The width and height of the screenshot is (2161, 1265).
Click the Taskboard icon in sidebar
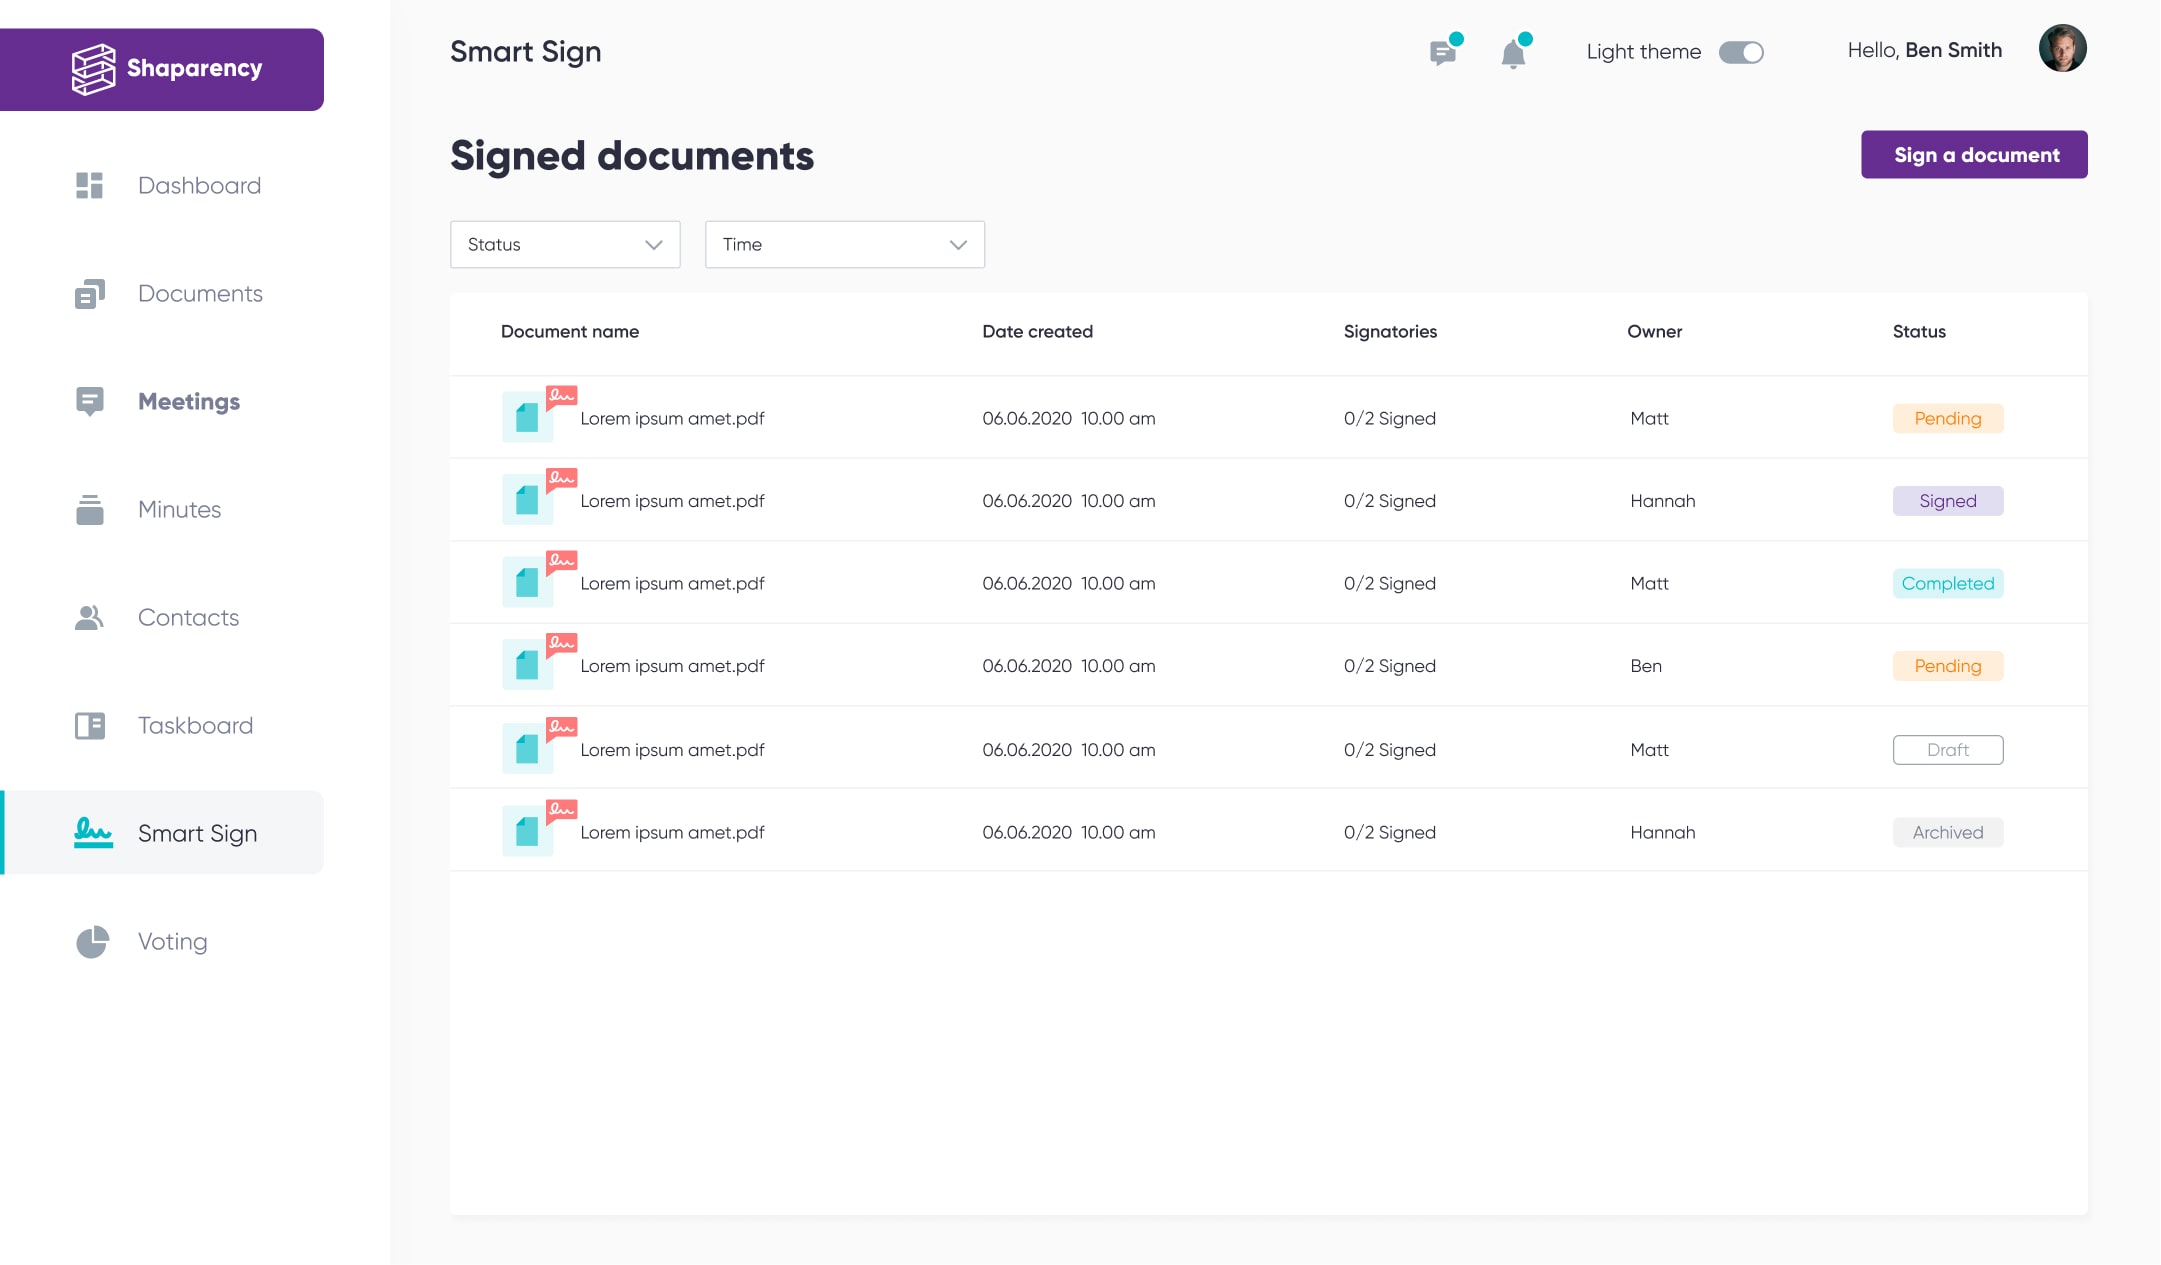tap(90, 726)
